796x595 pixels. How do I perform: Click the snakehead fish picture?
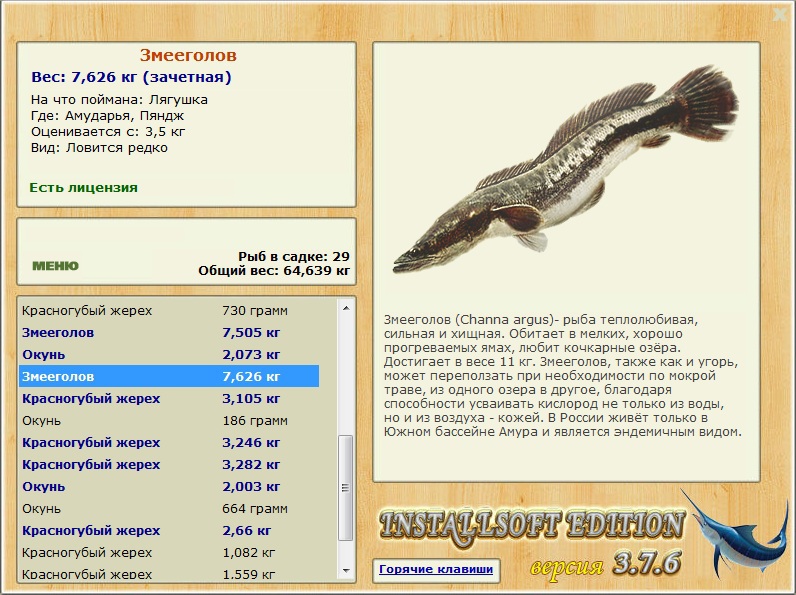(x=566, y=169)
